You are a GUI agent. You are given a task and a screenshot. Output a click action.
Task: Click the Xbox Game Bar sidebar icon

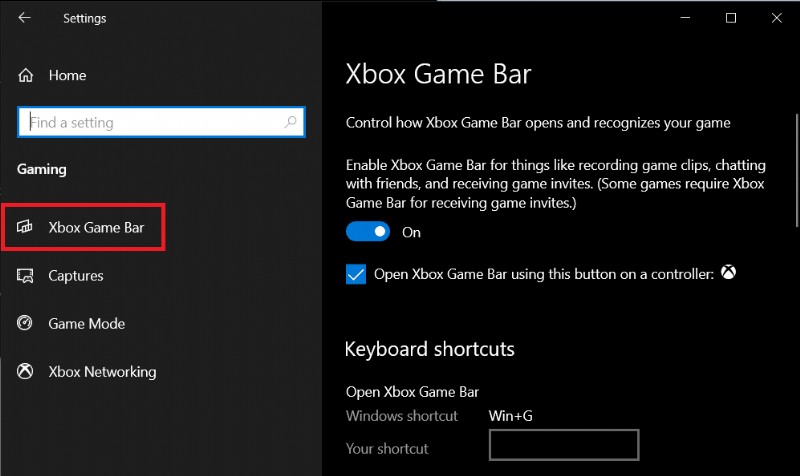pyautogui.click(x=24, y=227)
